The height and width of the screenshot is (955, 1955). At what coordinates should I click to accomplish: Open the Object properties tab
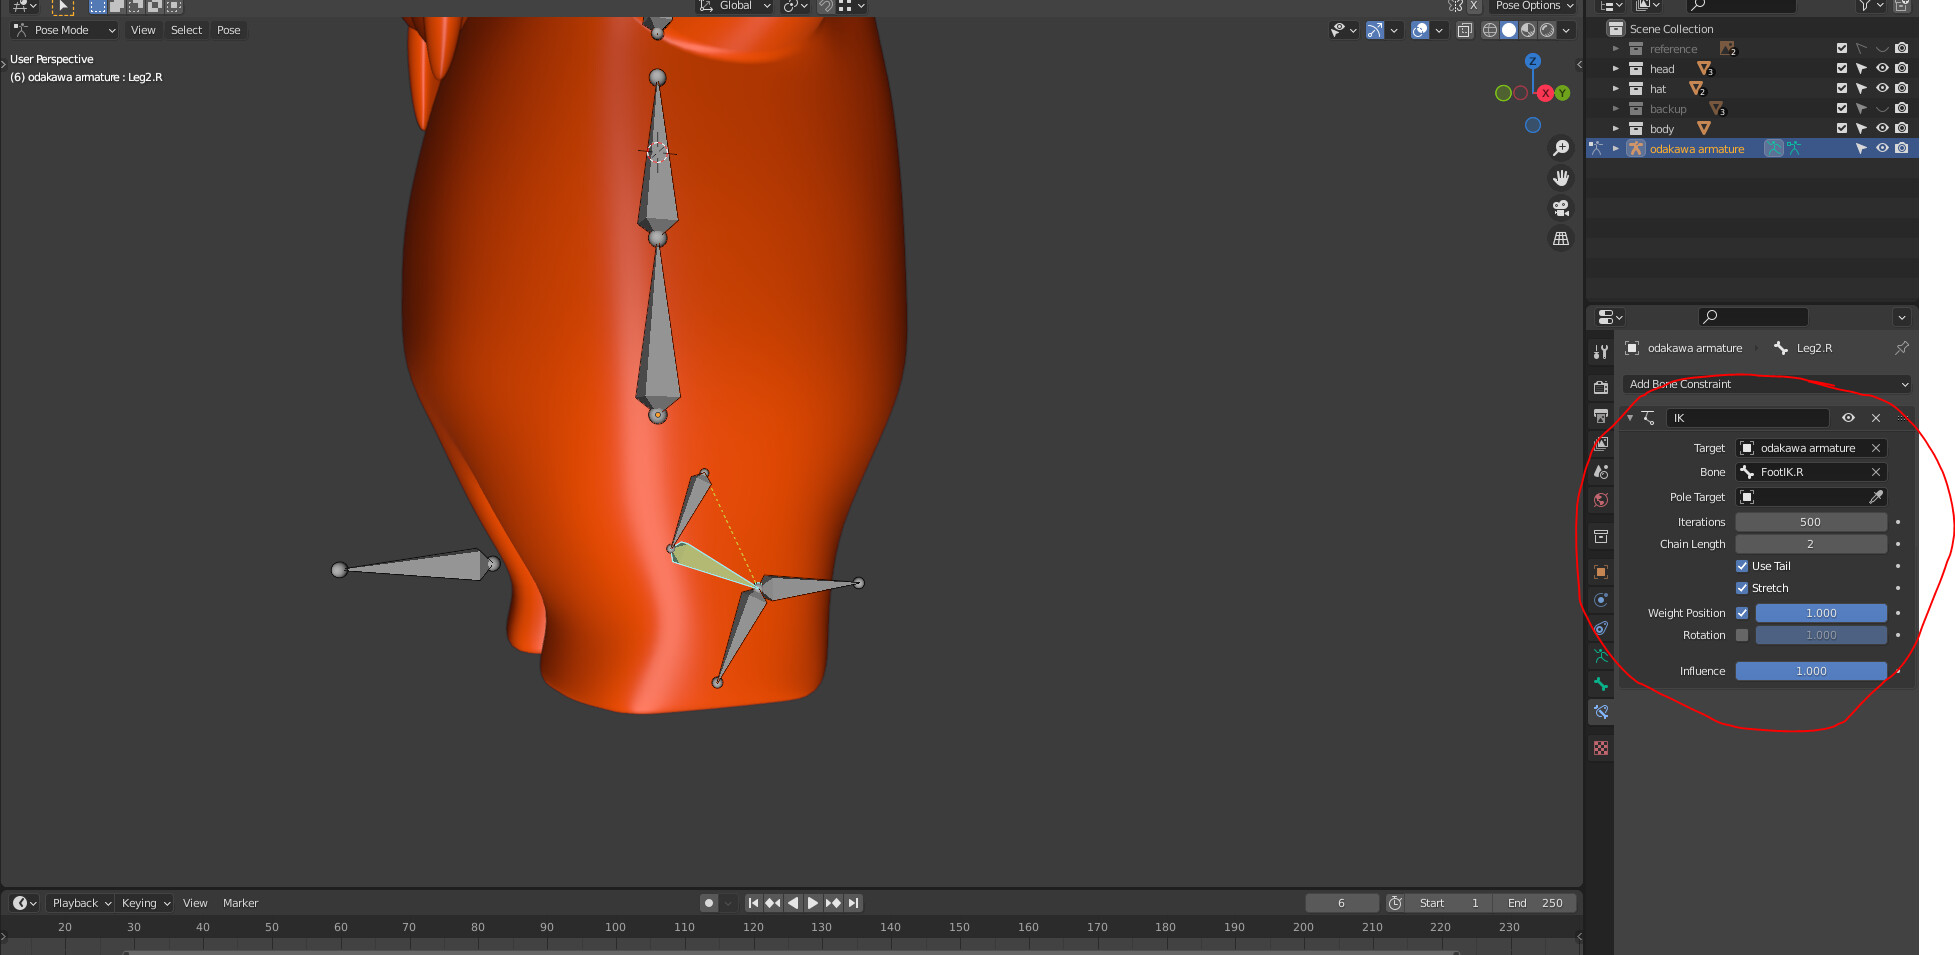1601,572
